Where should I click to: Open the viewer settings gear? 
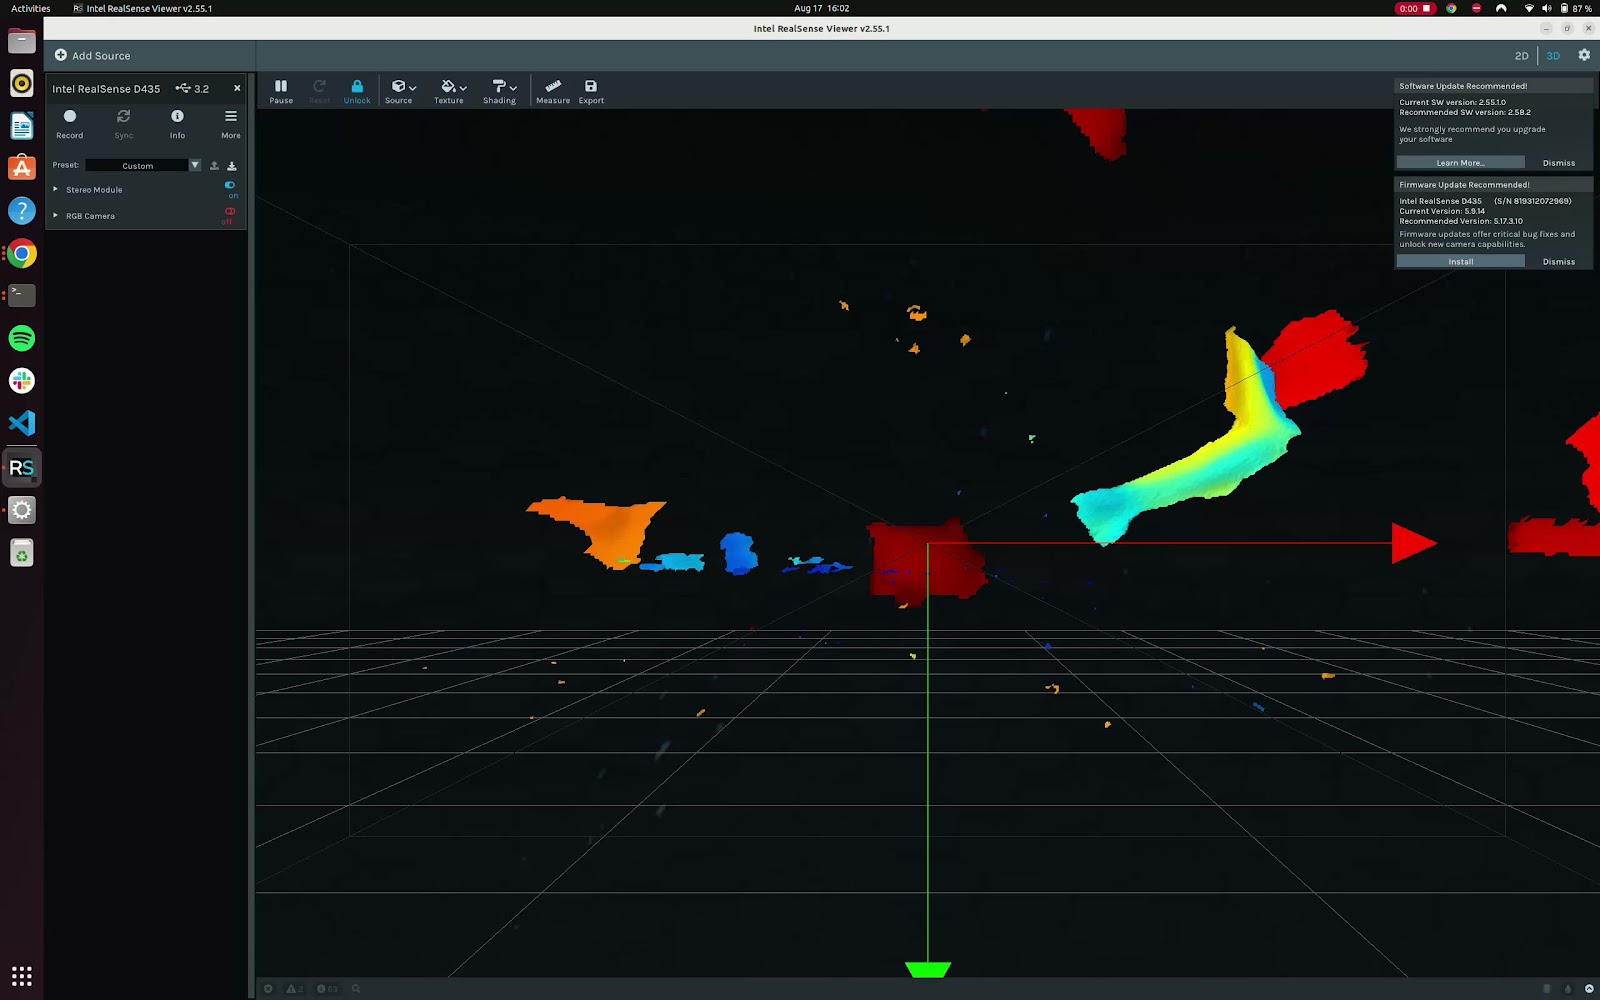coord(1584,55)
